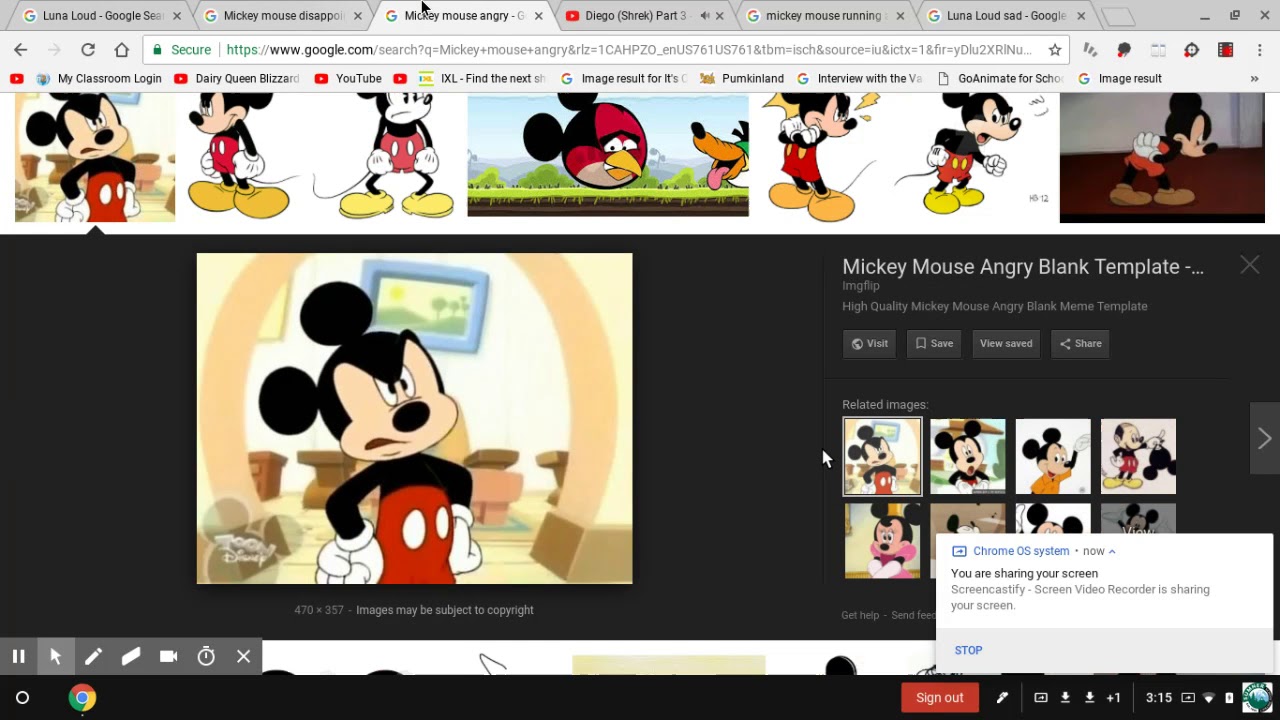Screen dimensions: 1280x720
Task: Click the Share button
Action: pyautogui.click(x=1080, y=343)
